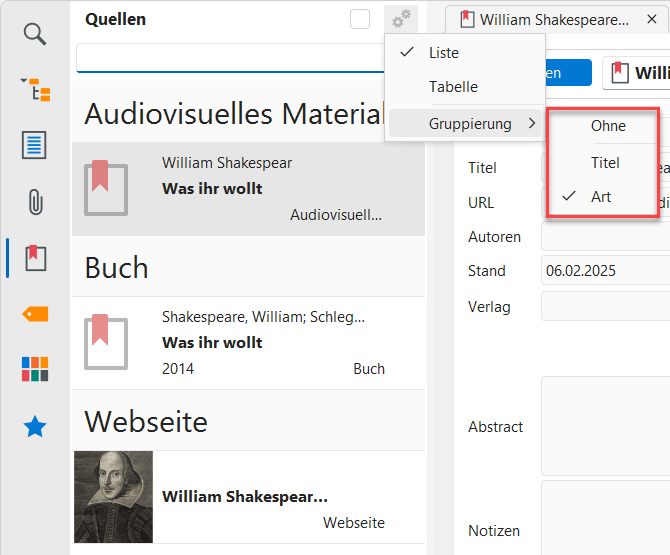Select the Shakespeare portrait thumbnail

pos(113,496)
